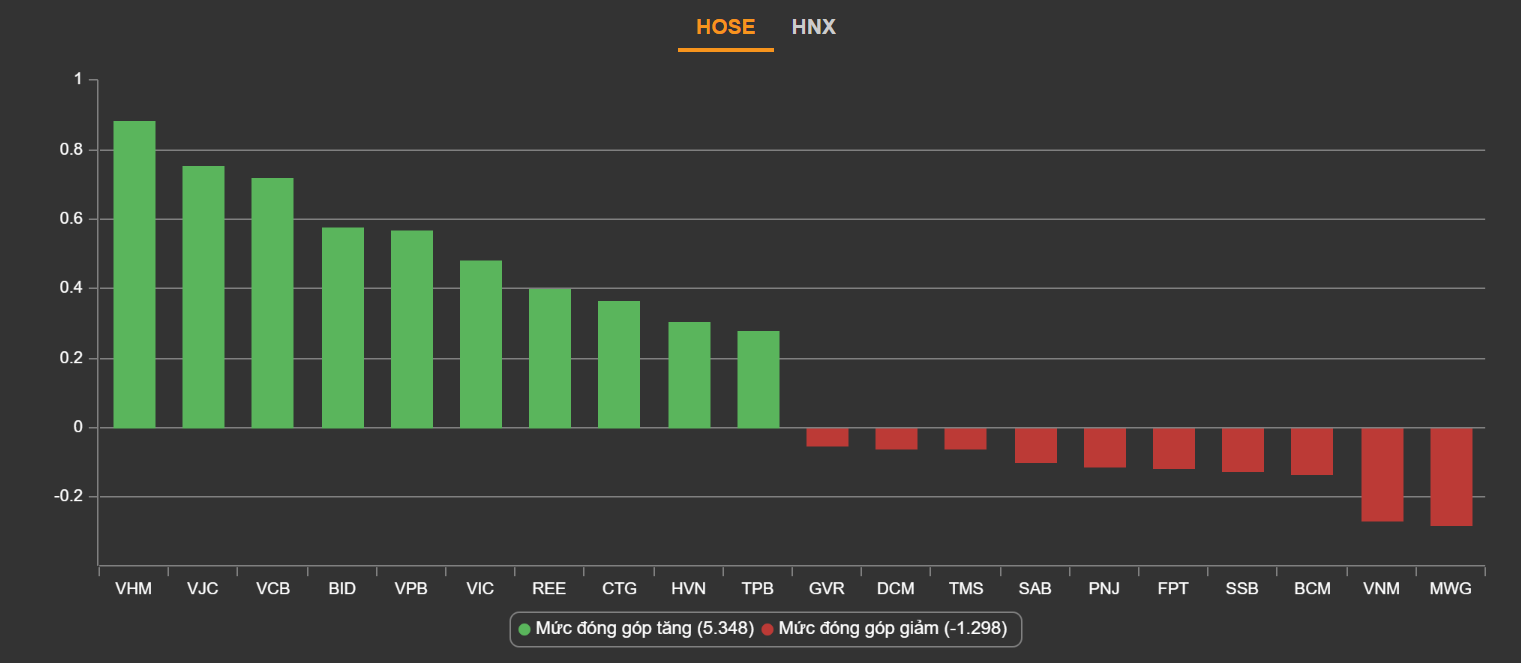The image size is (1521, 663).
Task: Select the BID green bar
Action: tap(342, 328)
